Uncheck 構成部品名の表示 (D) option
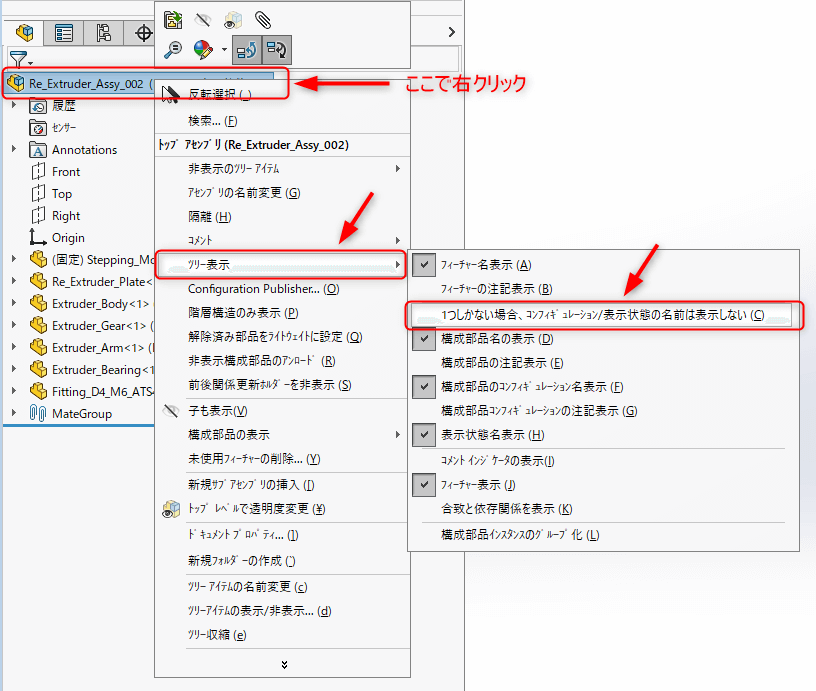This screenshot has width=816, height=691. [424, 339]
